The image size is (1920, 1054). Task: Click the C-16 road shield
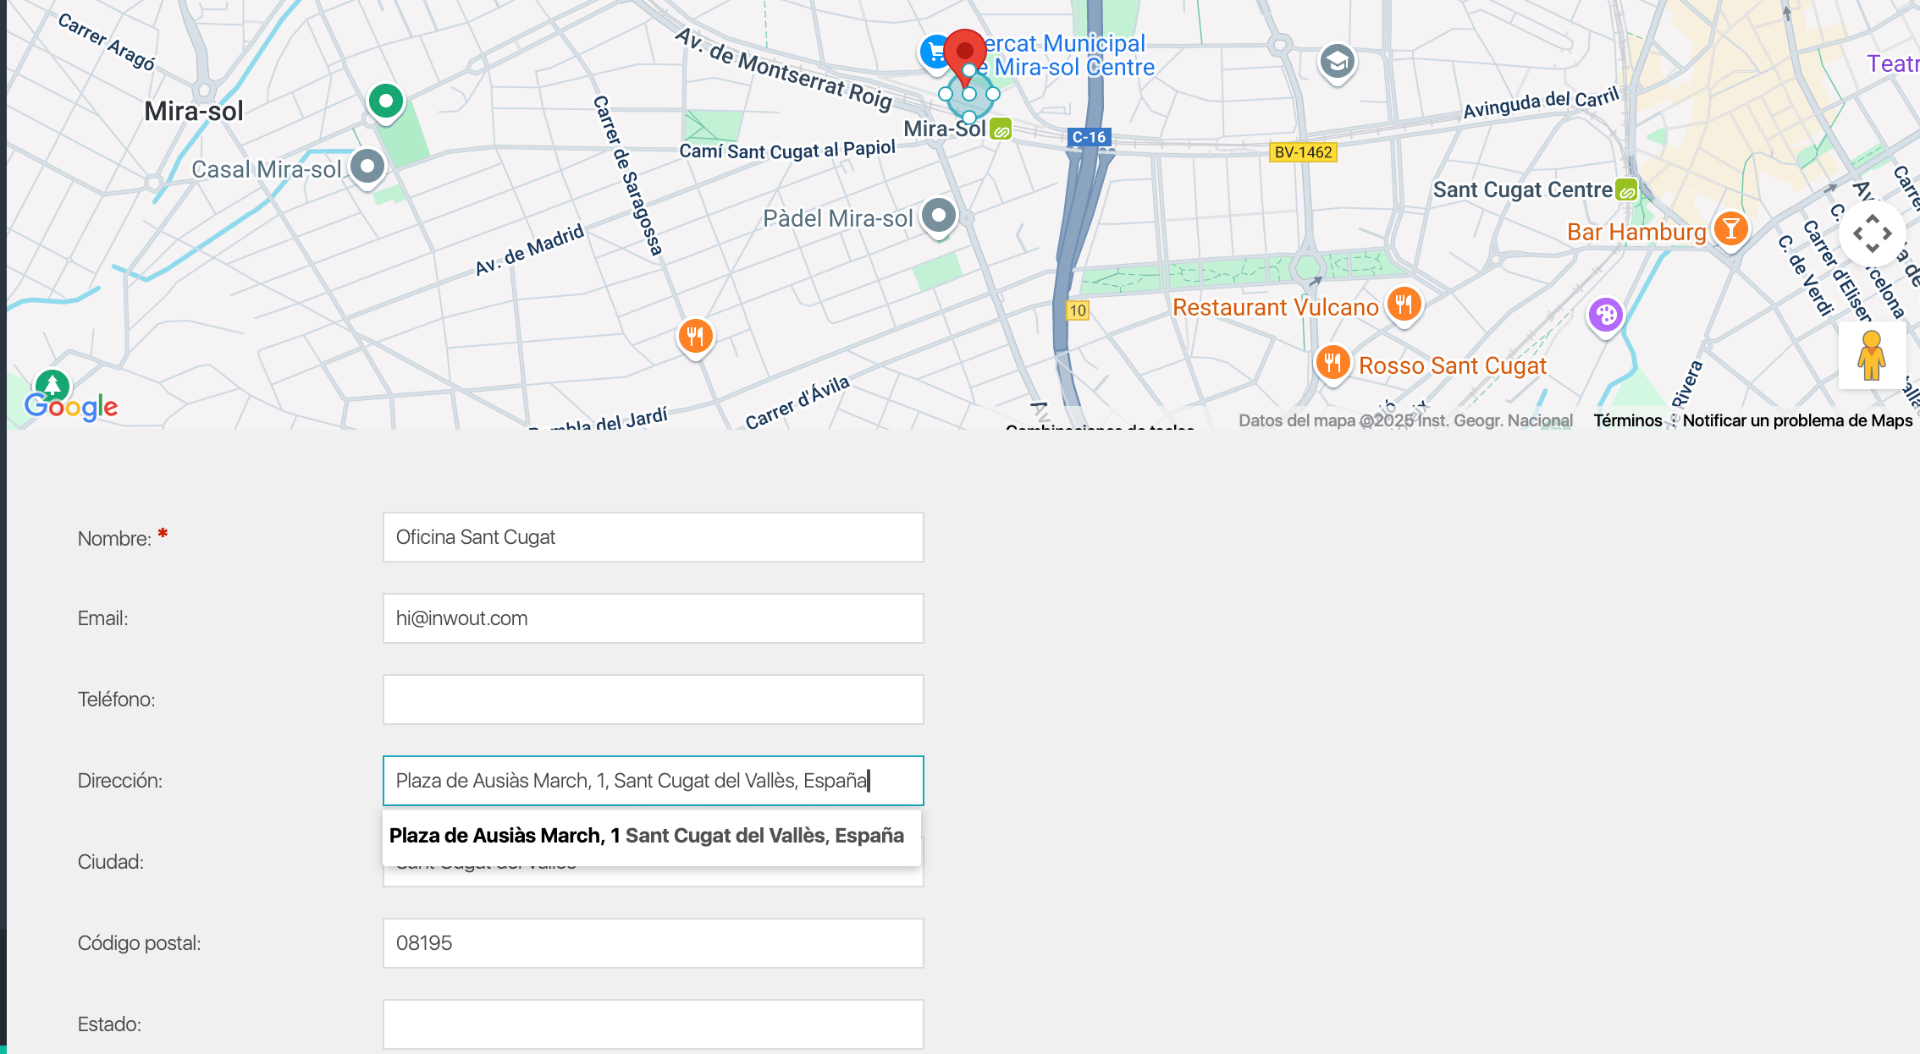pyautogui.click(x=1089, y=137)
